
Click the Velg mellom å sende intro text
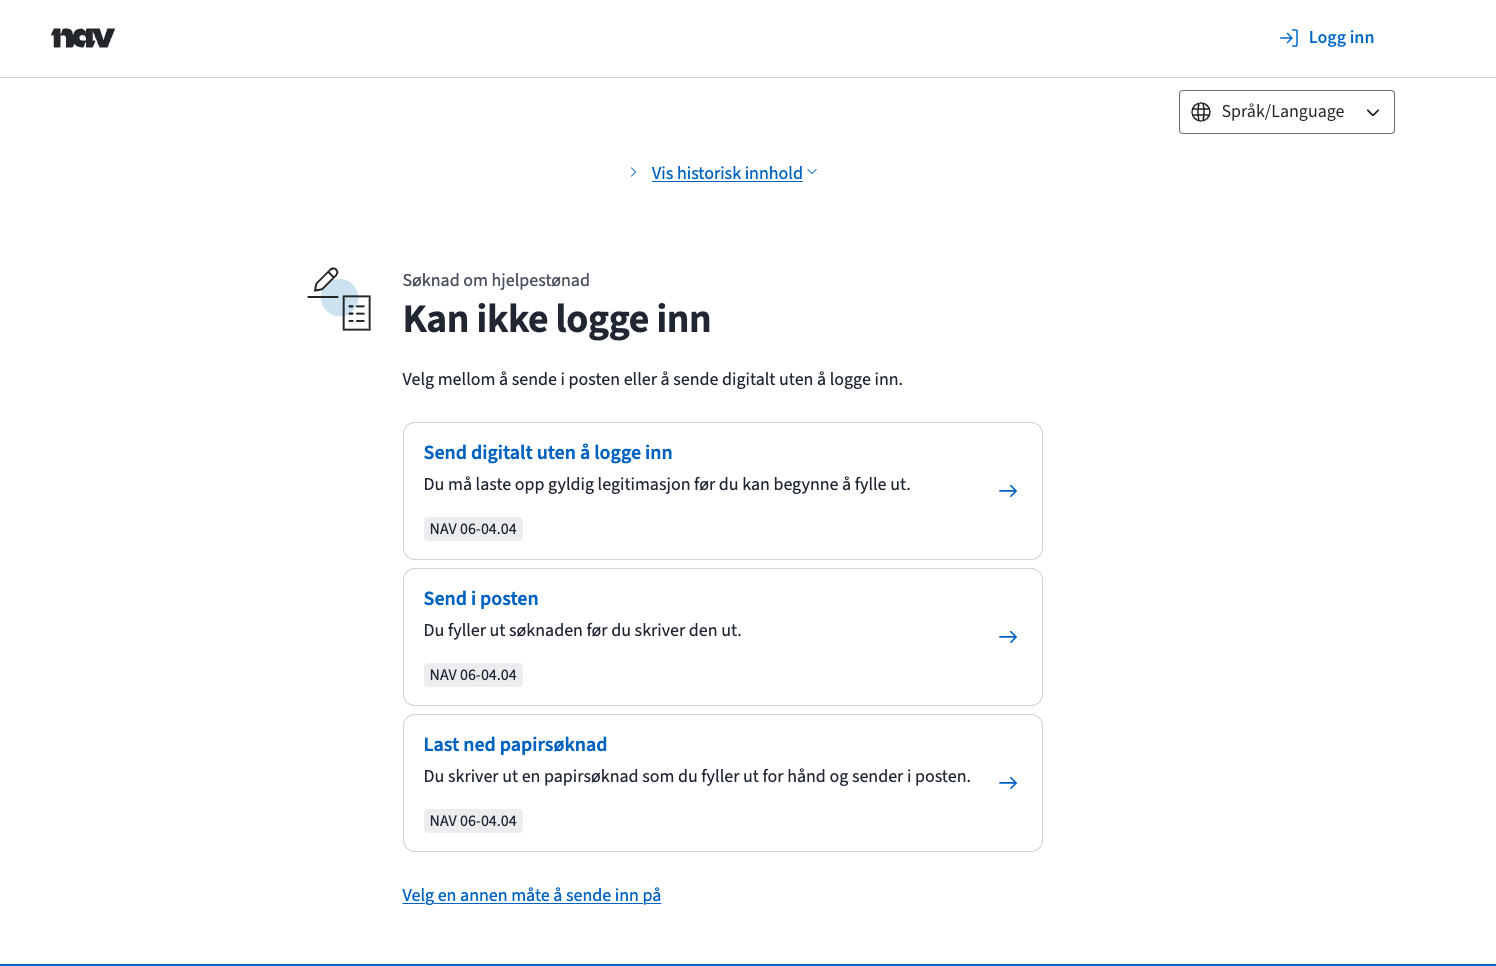pos(652,379)
